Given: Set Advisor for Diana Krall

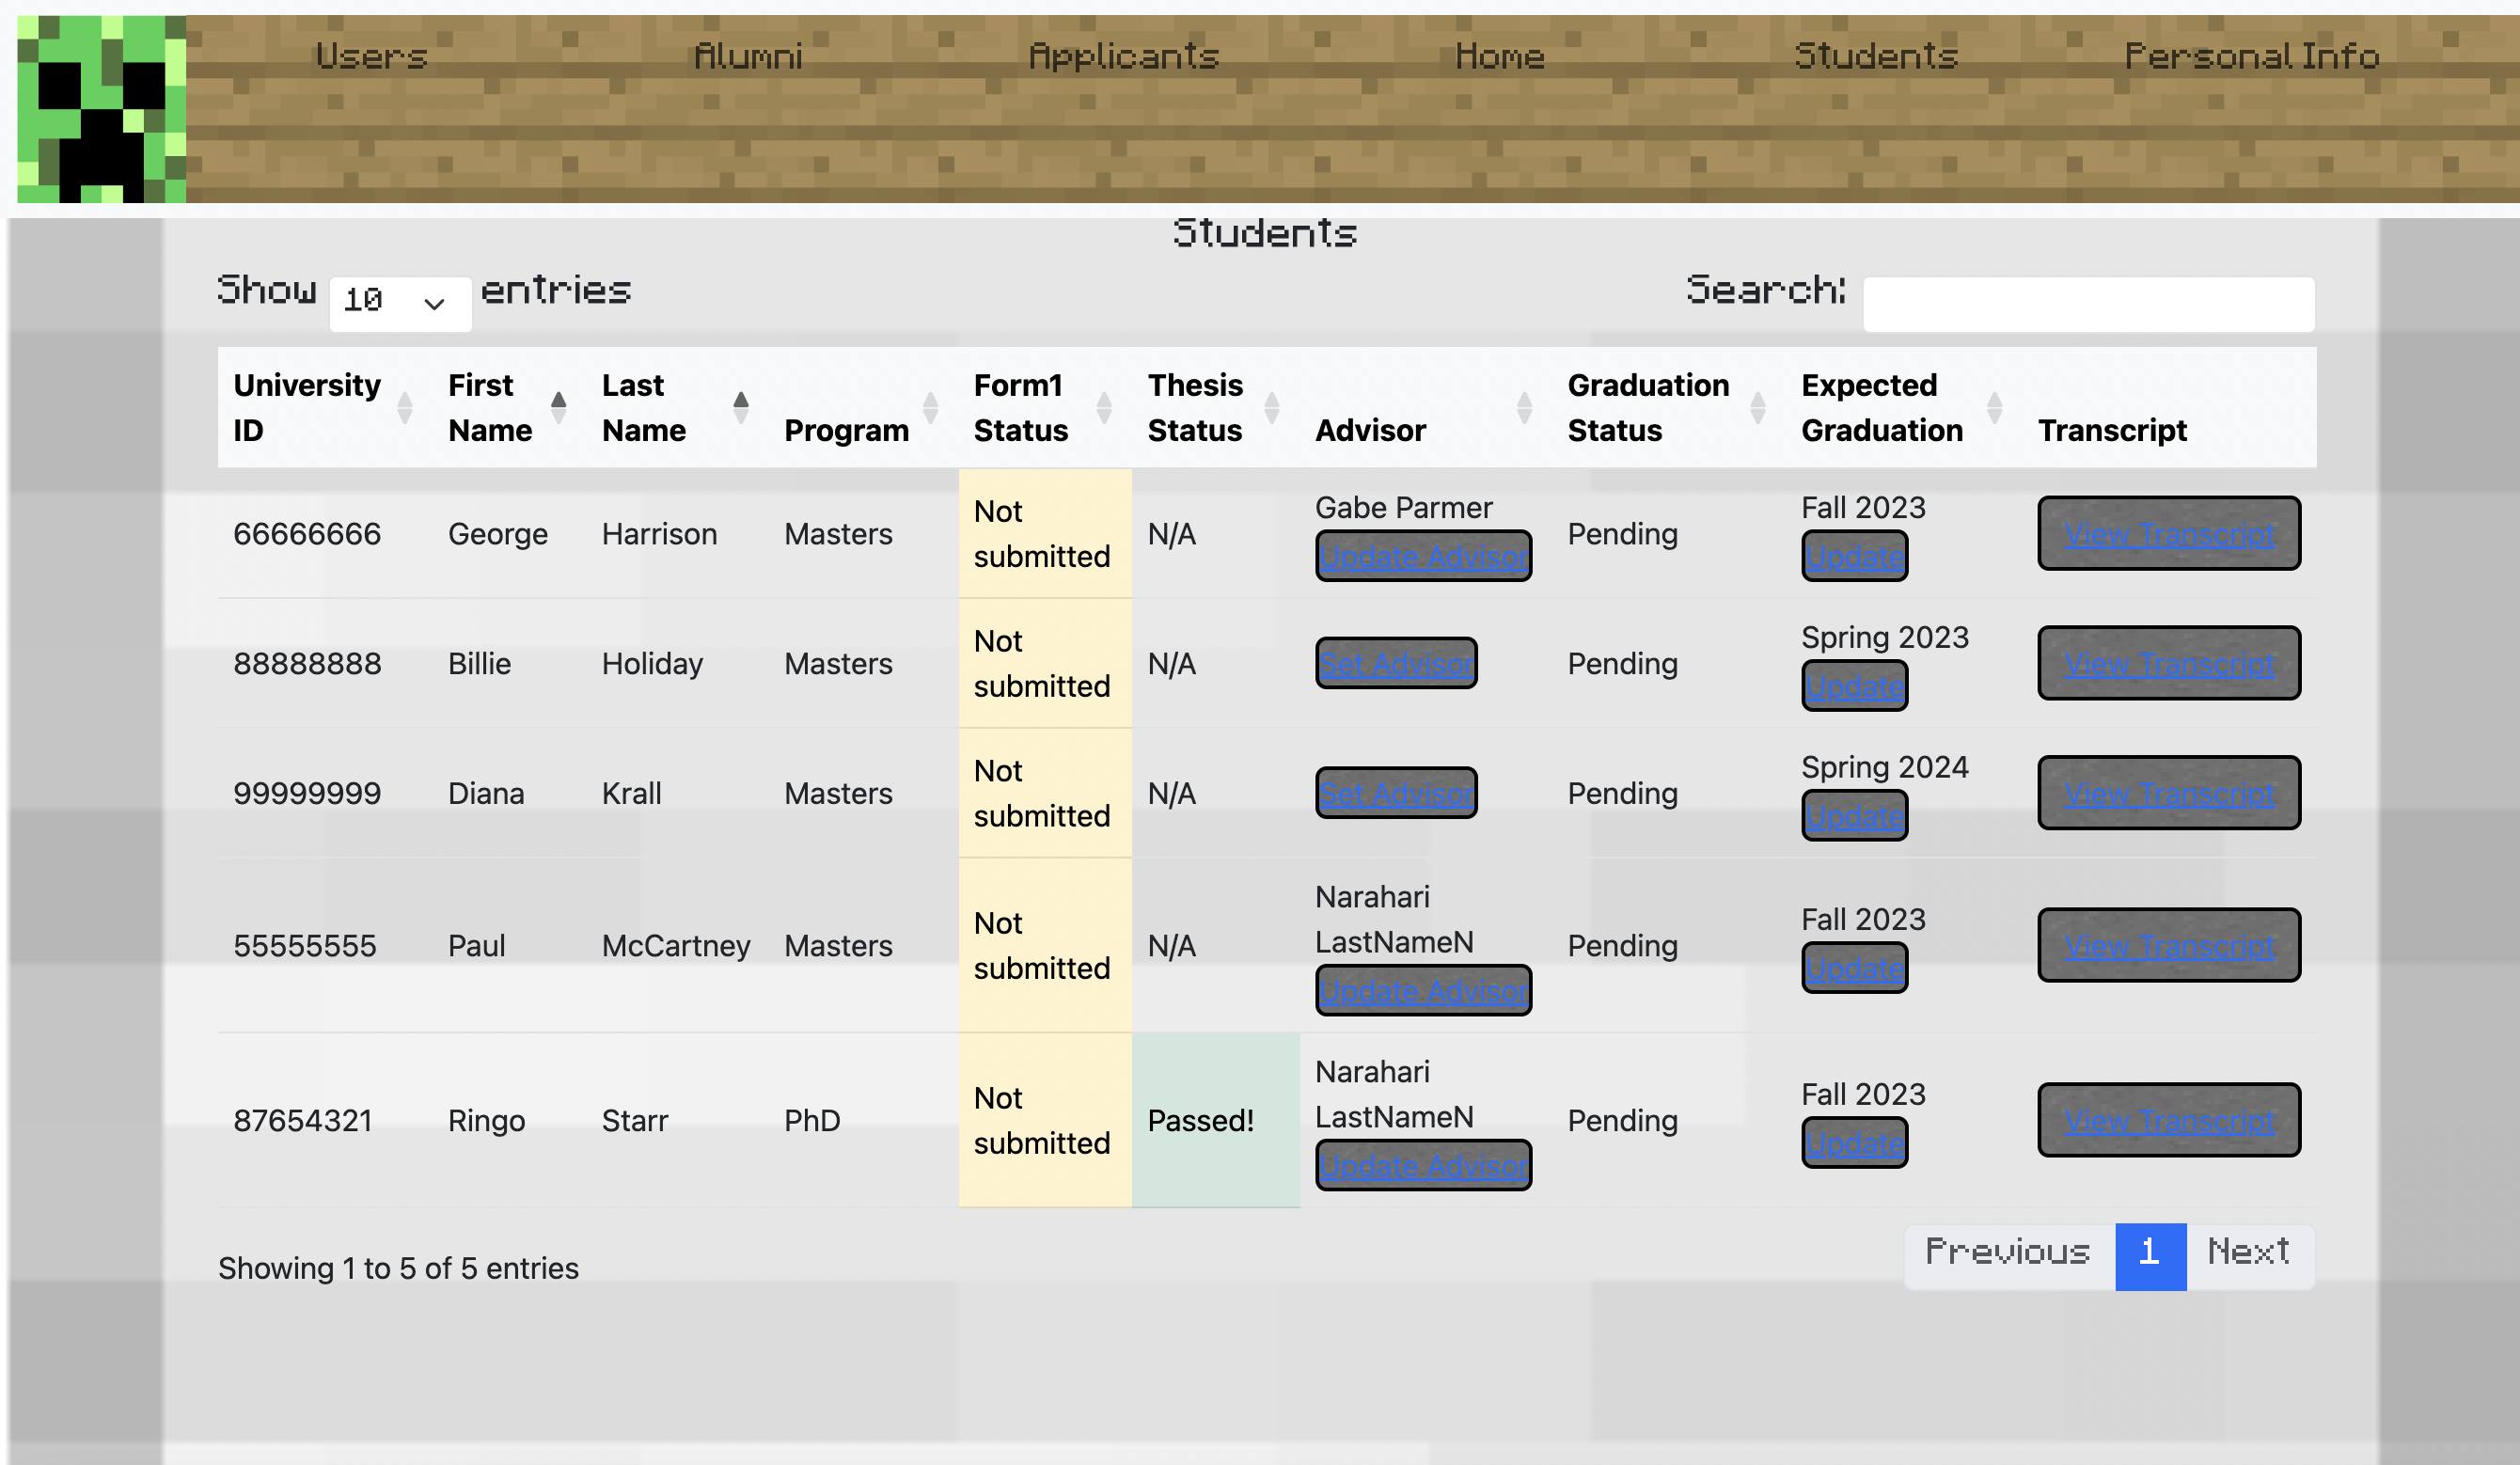Looking at the screenshot, I should 1396,793.
